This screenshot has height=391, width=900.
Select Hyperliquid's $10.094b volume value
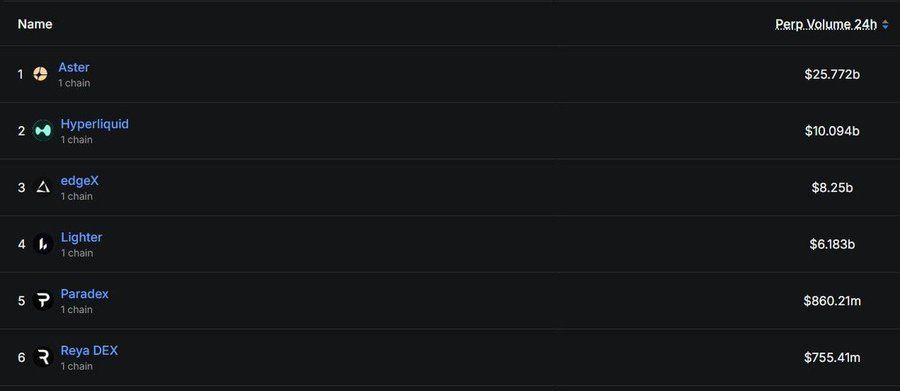pos(832,131)
